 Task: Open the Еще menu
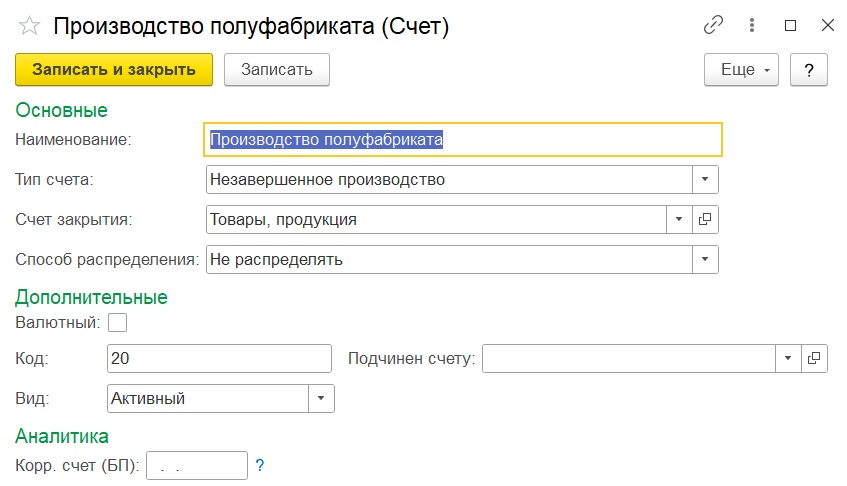point(741,70)
